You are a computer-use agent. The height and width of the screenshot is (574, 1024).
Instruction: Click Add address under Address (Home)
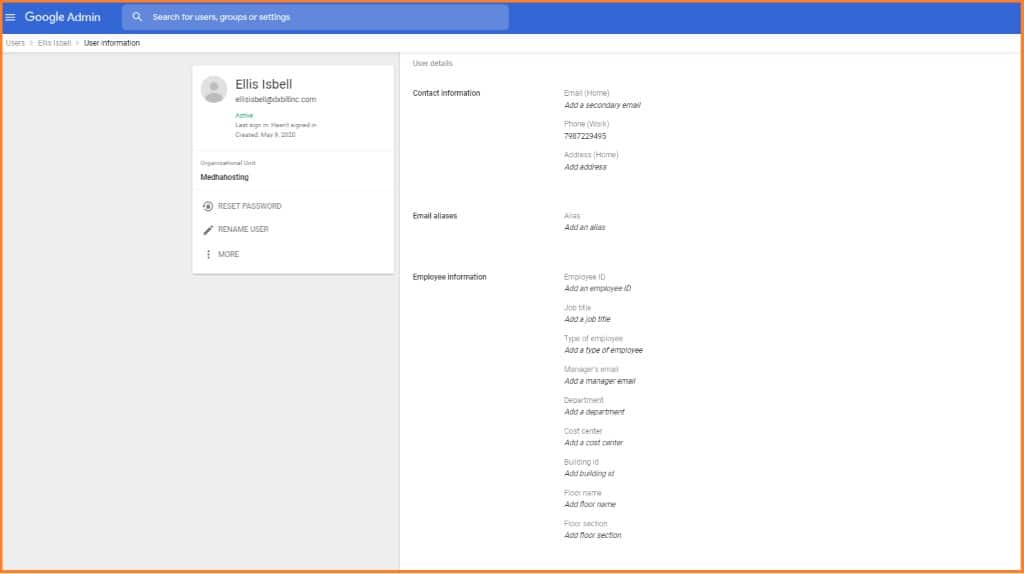(585, 167)
